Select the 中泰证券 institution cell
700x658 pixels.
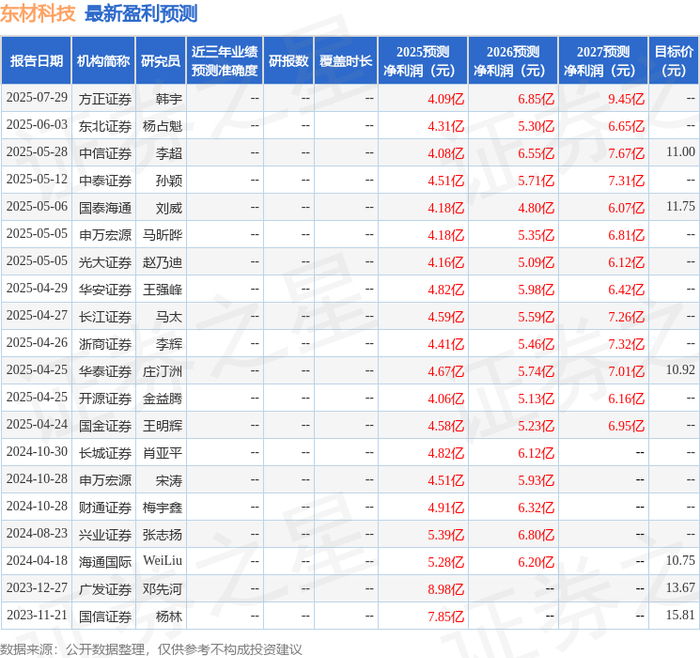(x=105, y=180)
